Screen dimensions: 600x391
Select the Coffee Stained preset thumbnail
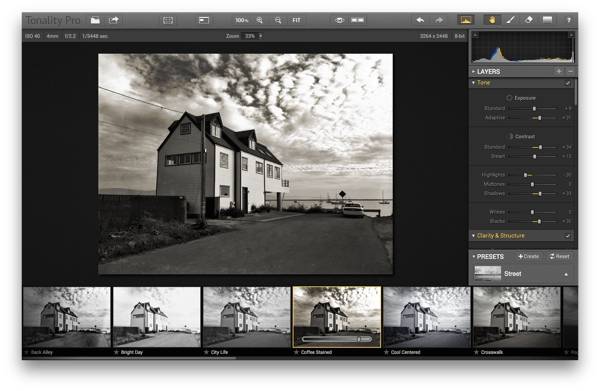tap(337, 317)
